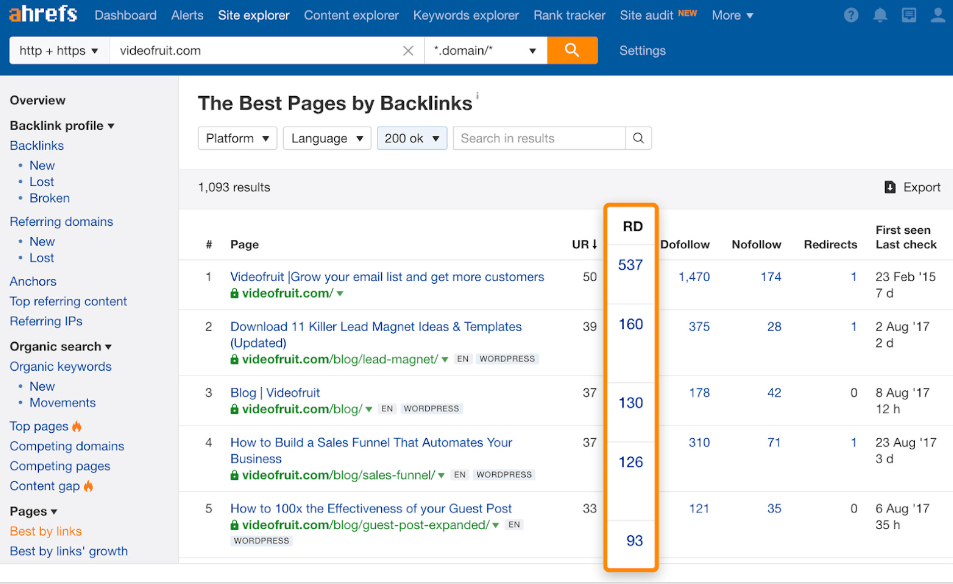Open 'How to Build a Sales Funnel' link
953x584 pixels.
371,450
